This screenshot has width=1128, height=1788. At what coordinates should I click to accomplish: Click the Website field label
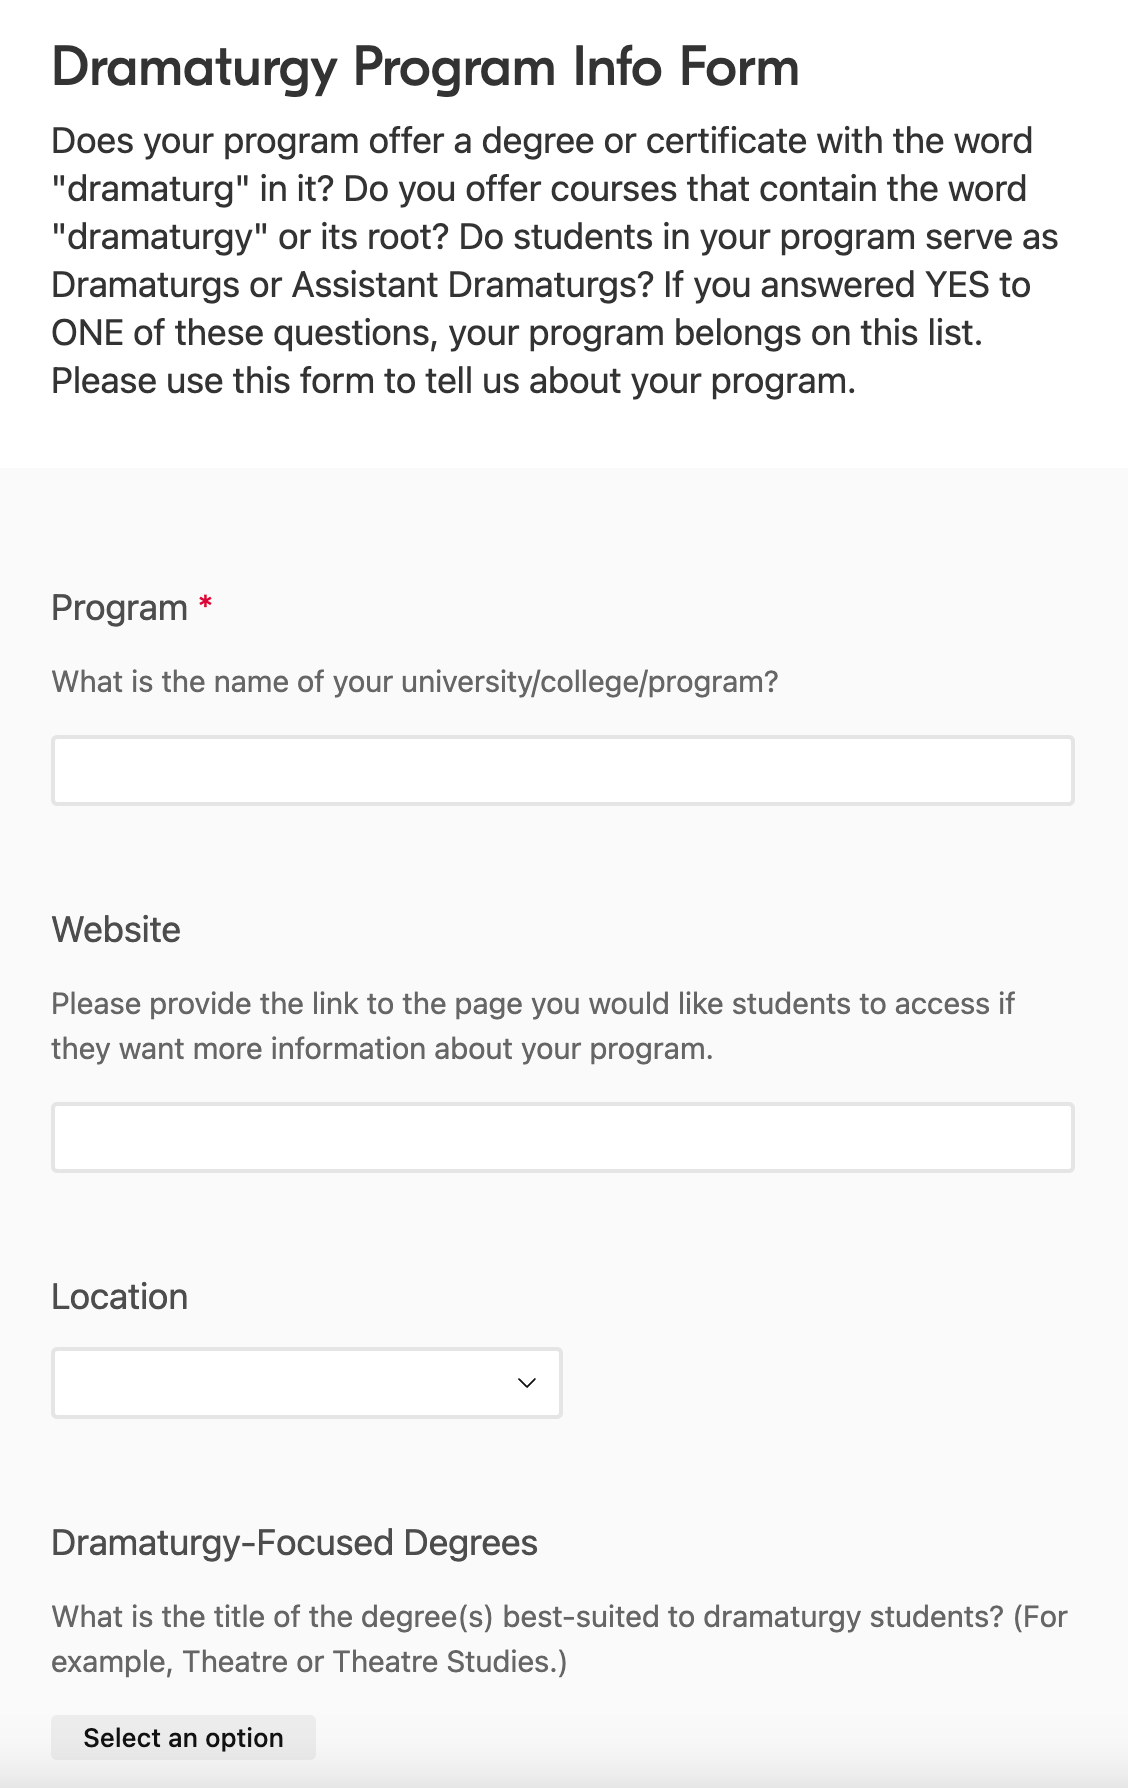tap(116, 930)
